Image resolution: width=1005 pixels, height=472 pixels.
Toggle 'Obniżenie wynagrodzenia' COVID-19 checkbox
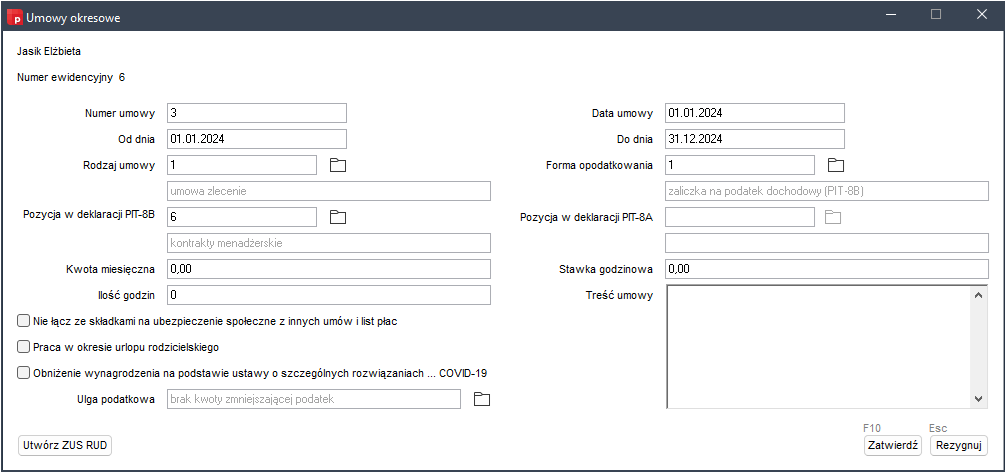(x=24, y=373)
